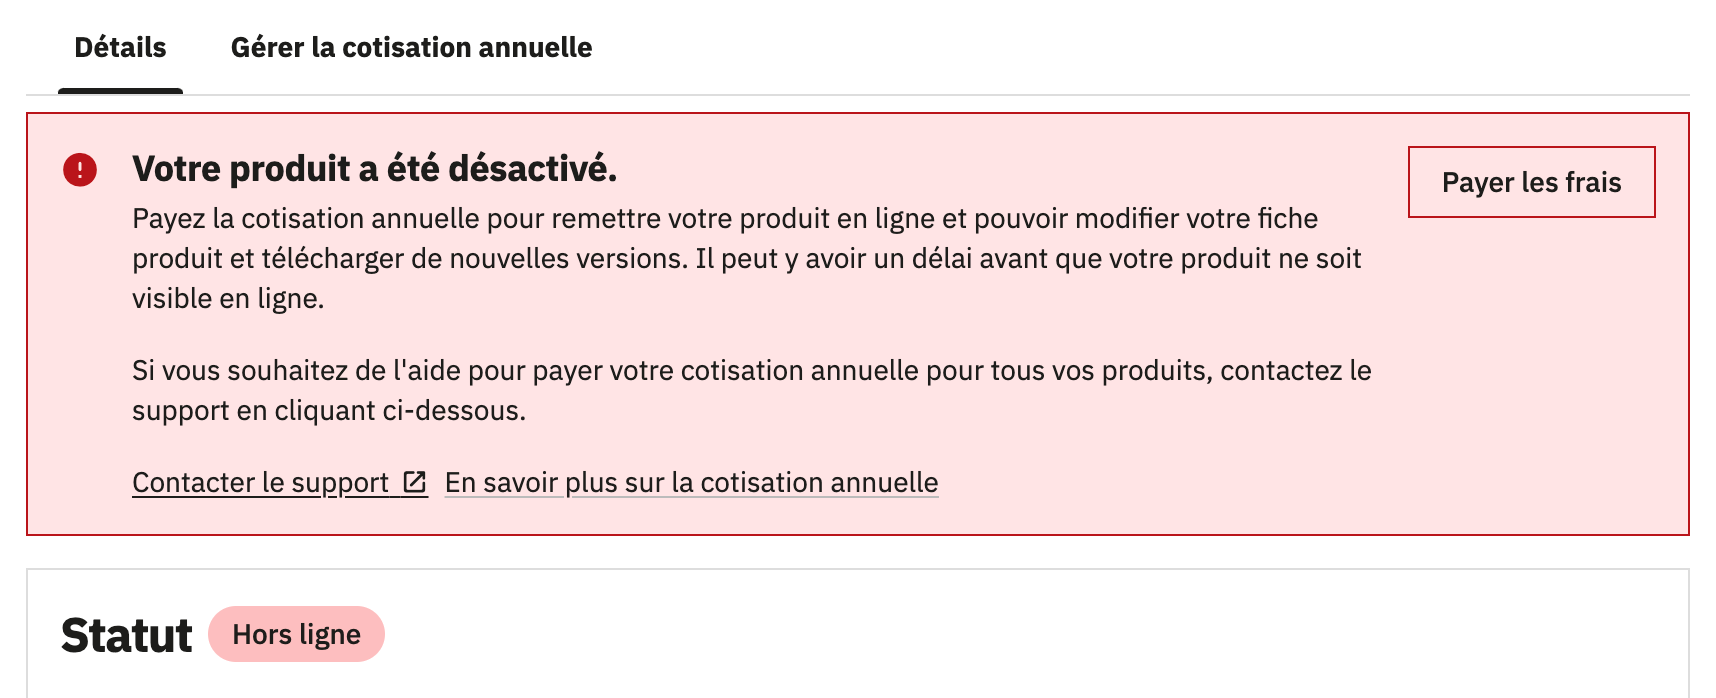Screen dimensions: 1716x698
Task: Click the line support en cliquant ci-dessous
Action: [328, 411]
